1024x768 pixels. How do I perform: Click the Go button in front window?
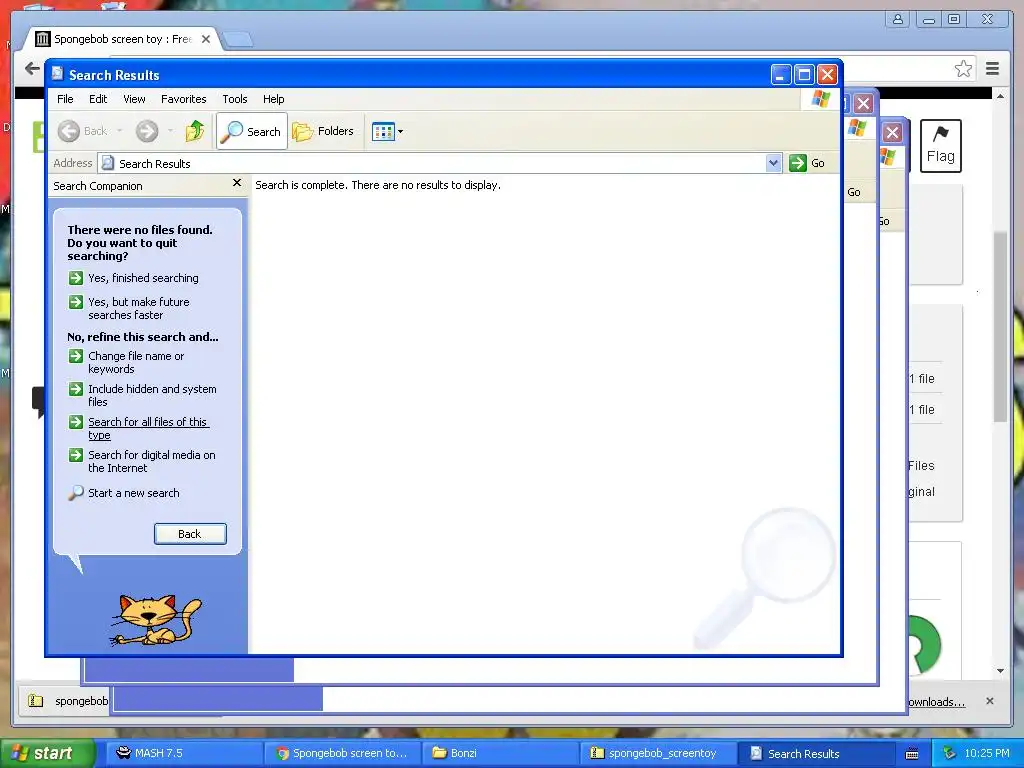[x=807, y=163]
